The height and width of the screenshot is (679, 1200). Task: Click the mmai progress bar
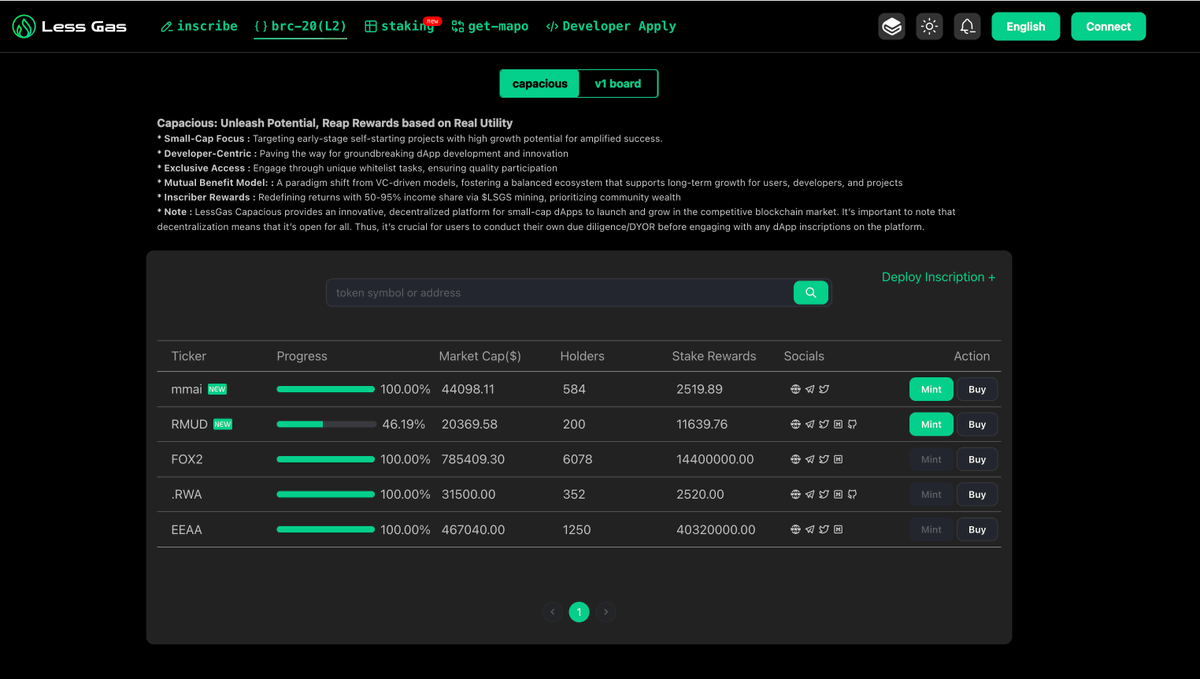(x=326, y=389)
